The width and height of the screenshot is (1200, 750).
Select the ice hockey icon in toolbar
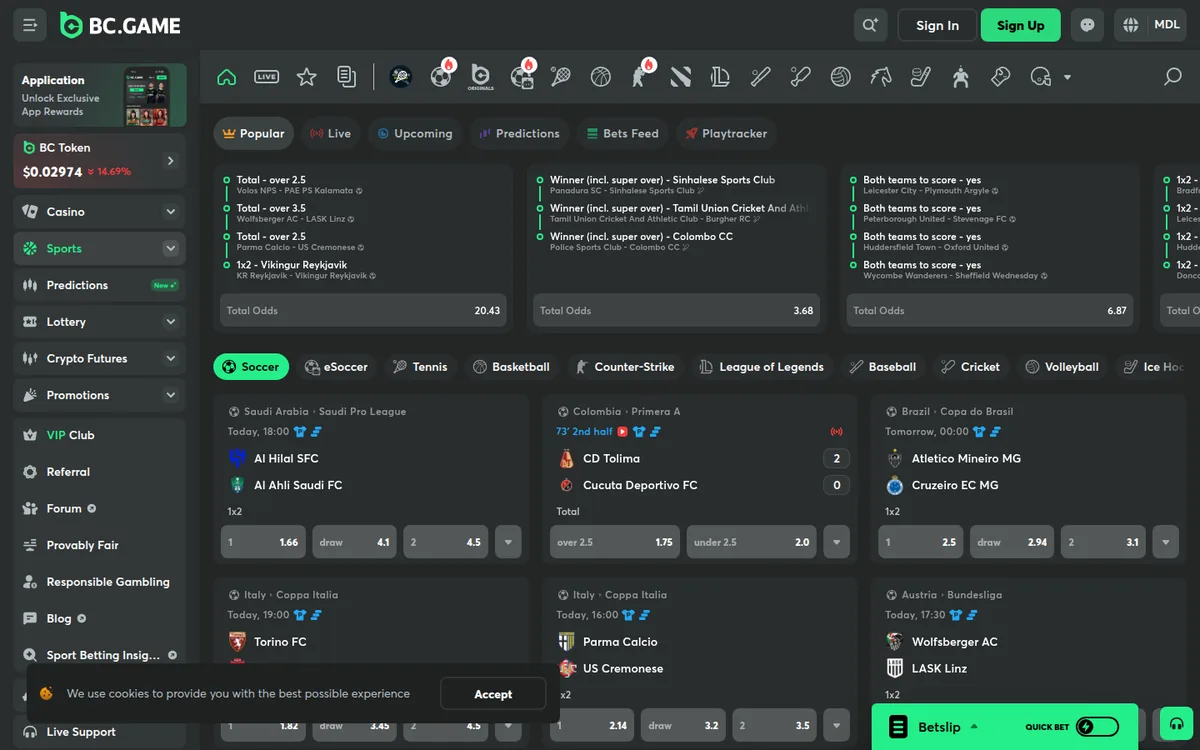[921, 77]
